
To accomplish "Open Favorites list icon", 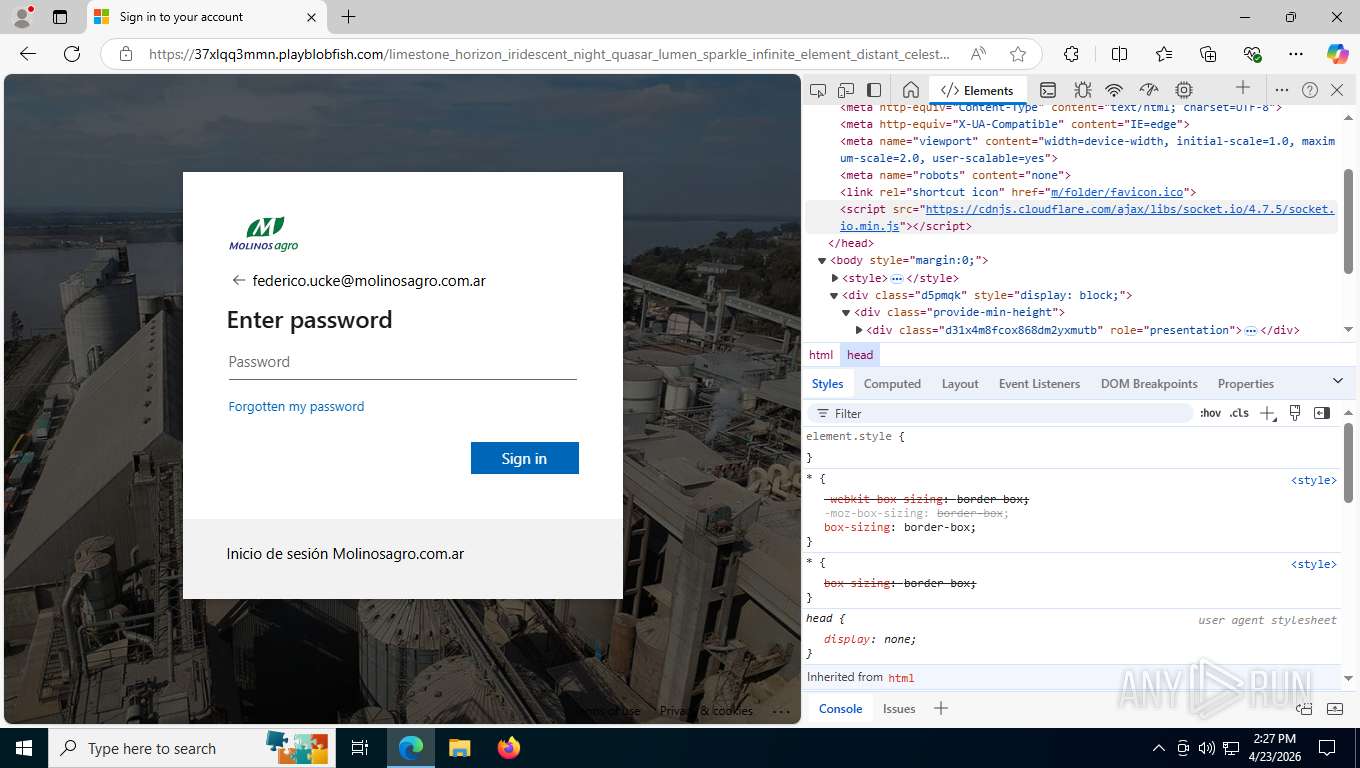I will [1164, 54].
